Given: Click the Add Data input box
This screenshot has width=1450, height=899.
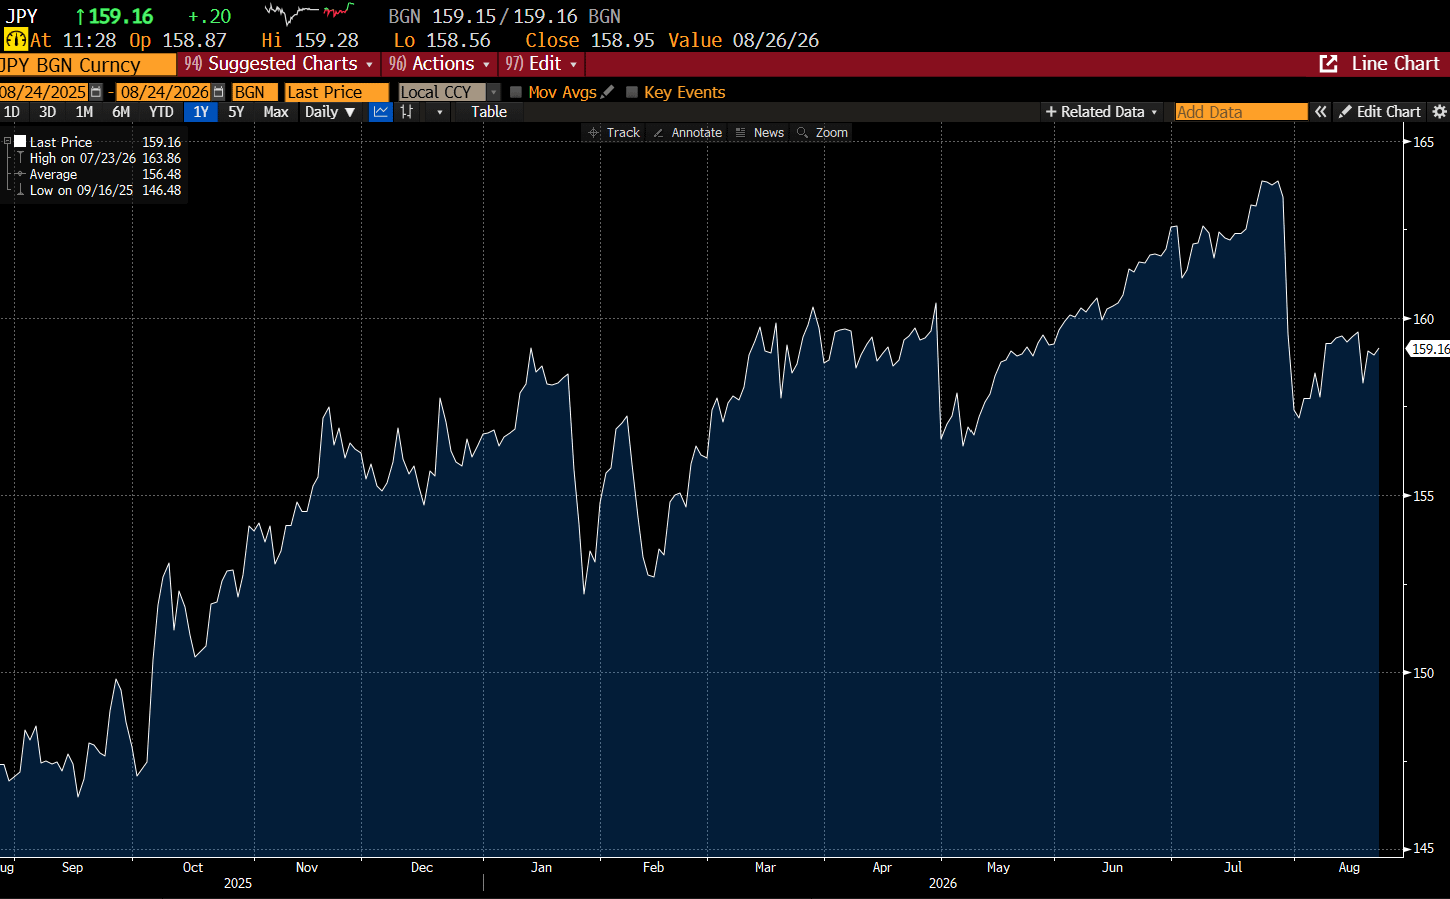Looking at the screenshot, I should (1241, 112).
